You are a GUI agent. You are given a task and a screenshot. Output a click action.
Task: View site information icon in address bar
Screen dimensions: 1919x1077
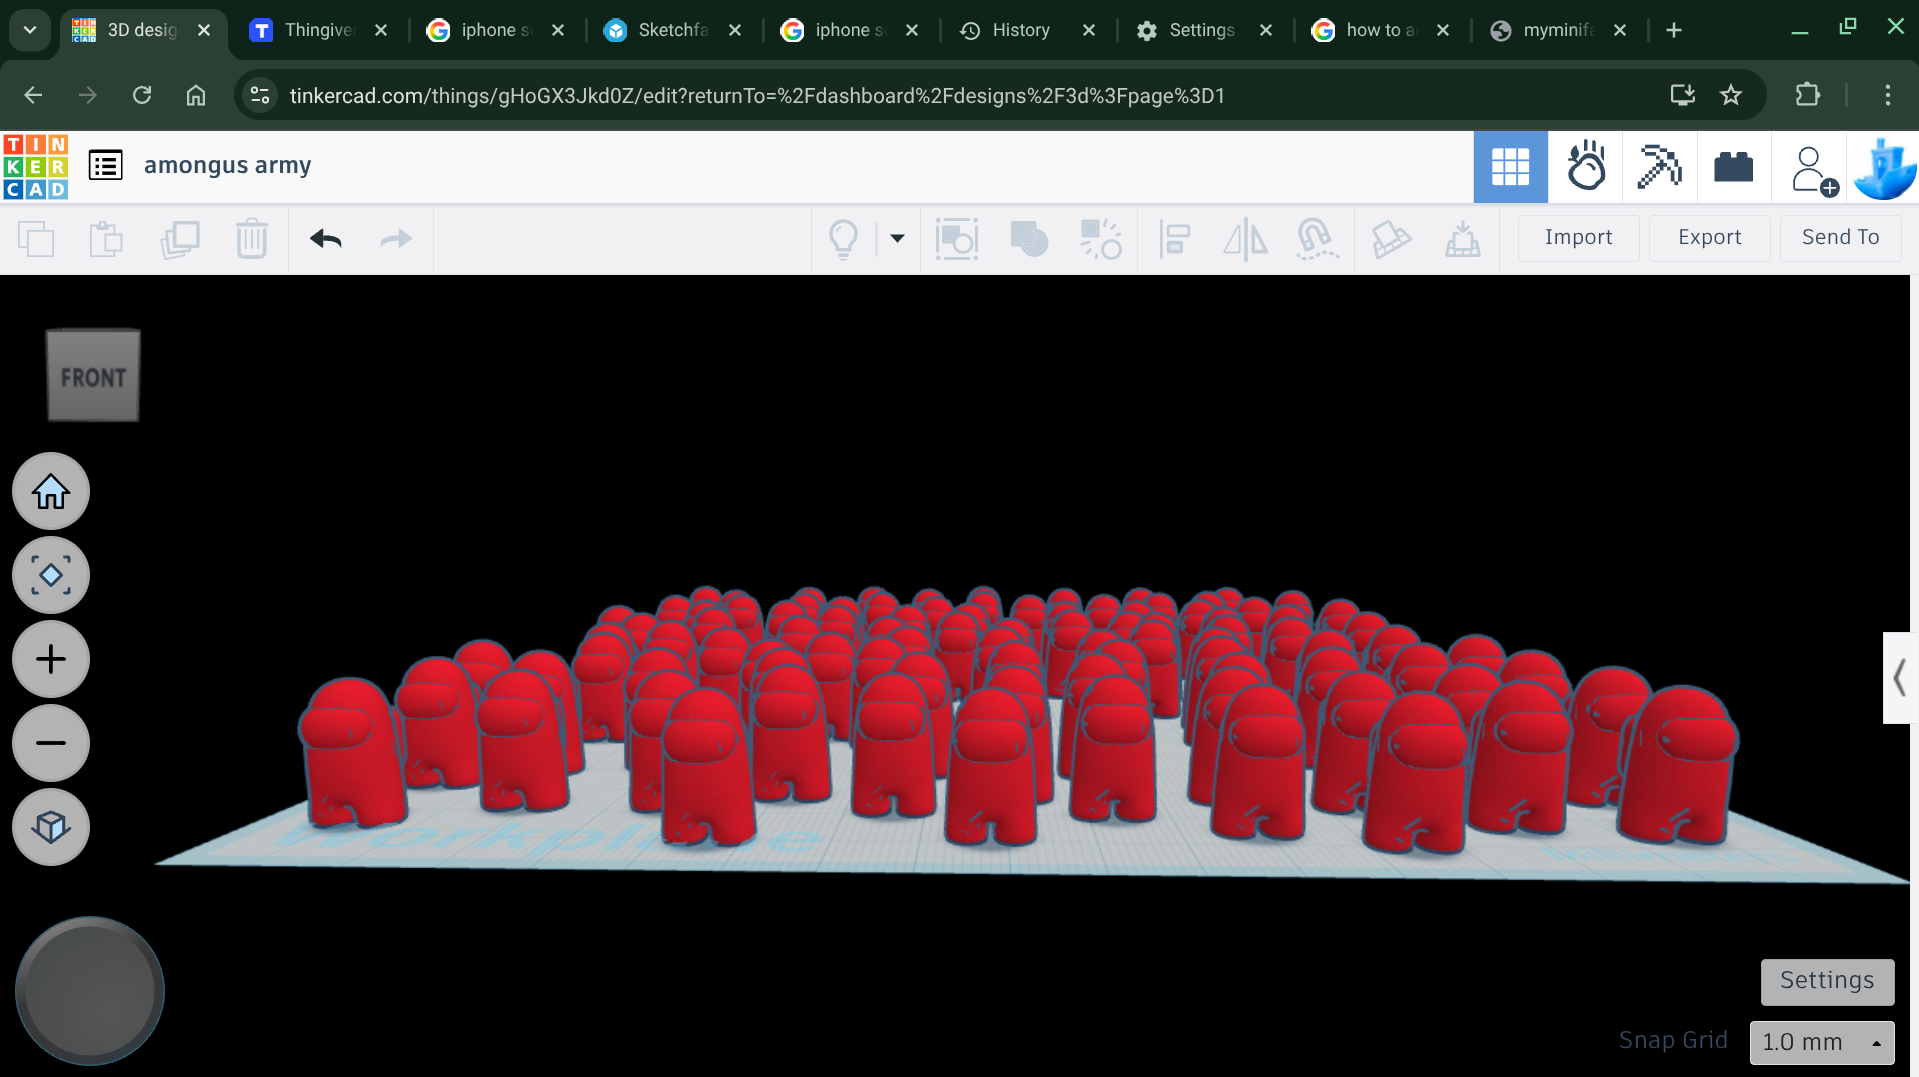pos(260,95)
